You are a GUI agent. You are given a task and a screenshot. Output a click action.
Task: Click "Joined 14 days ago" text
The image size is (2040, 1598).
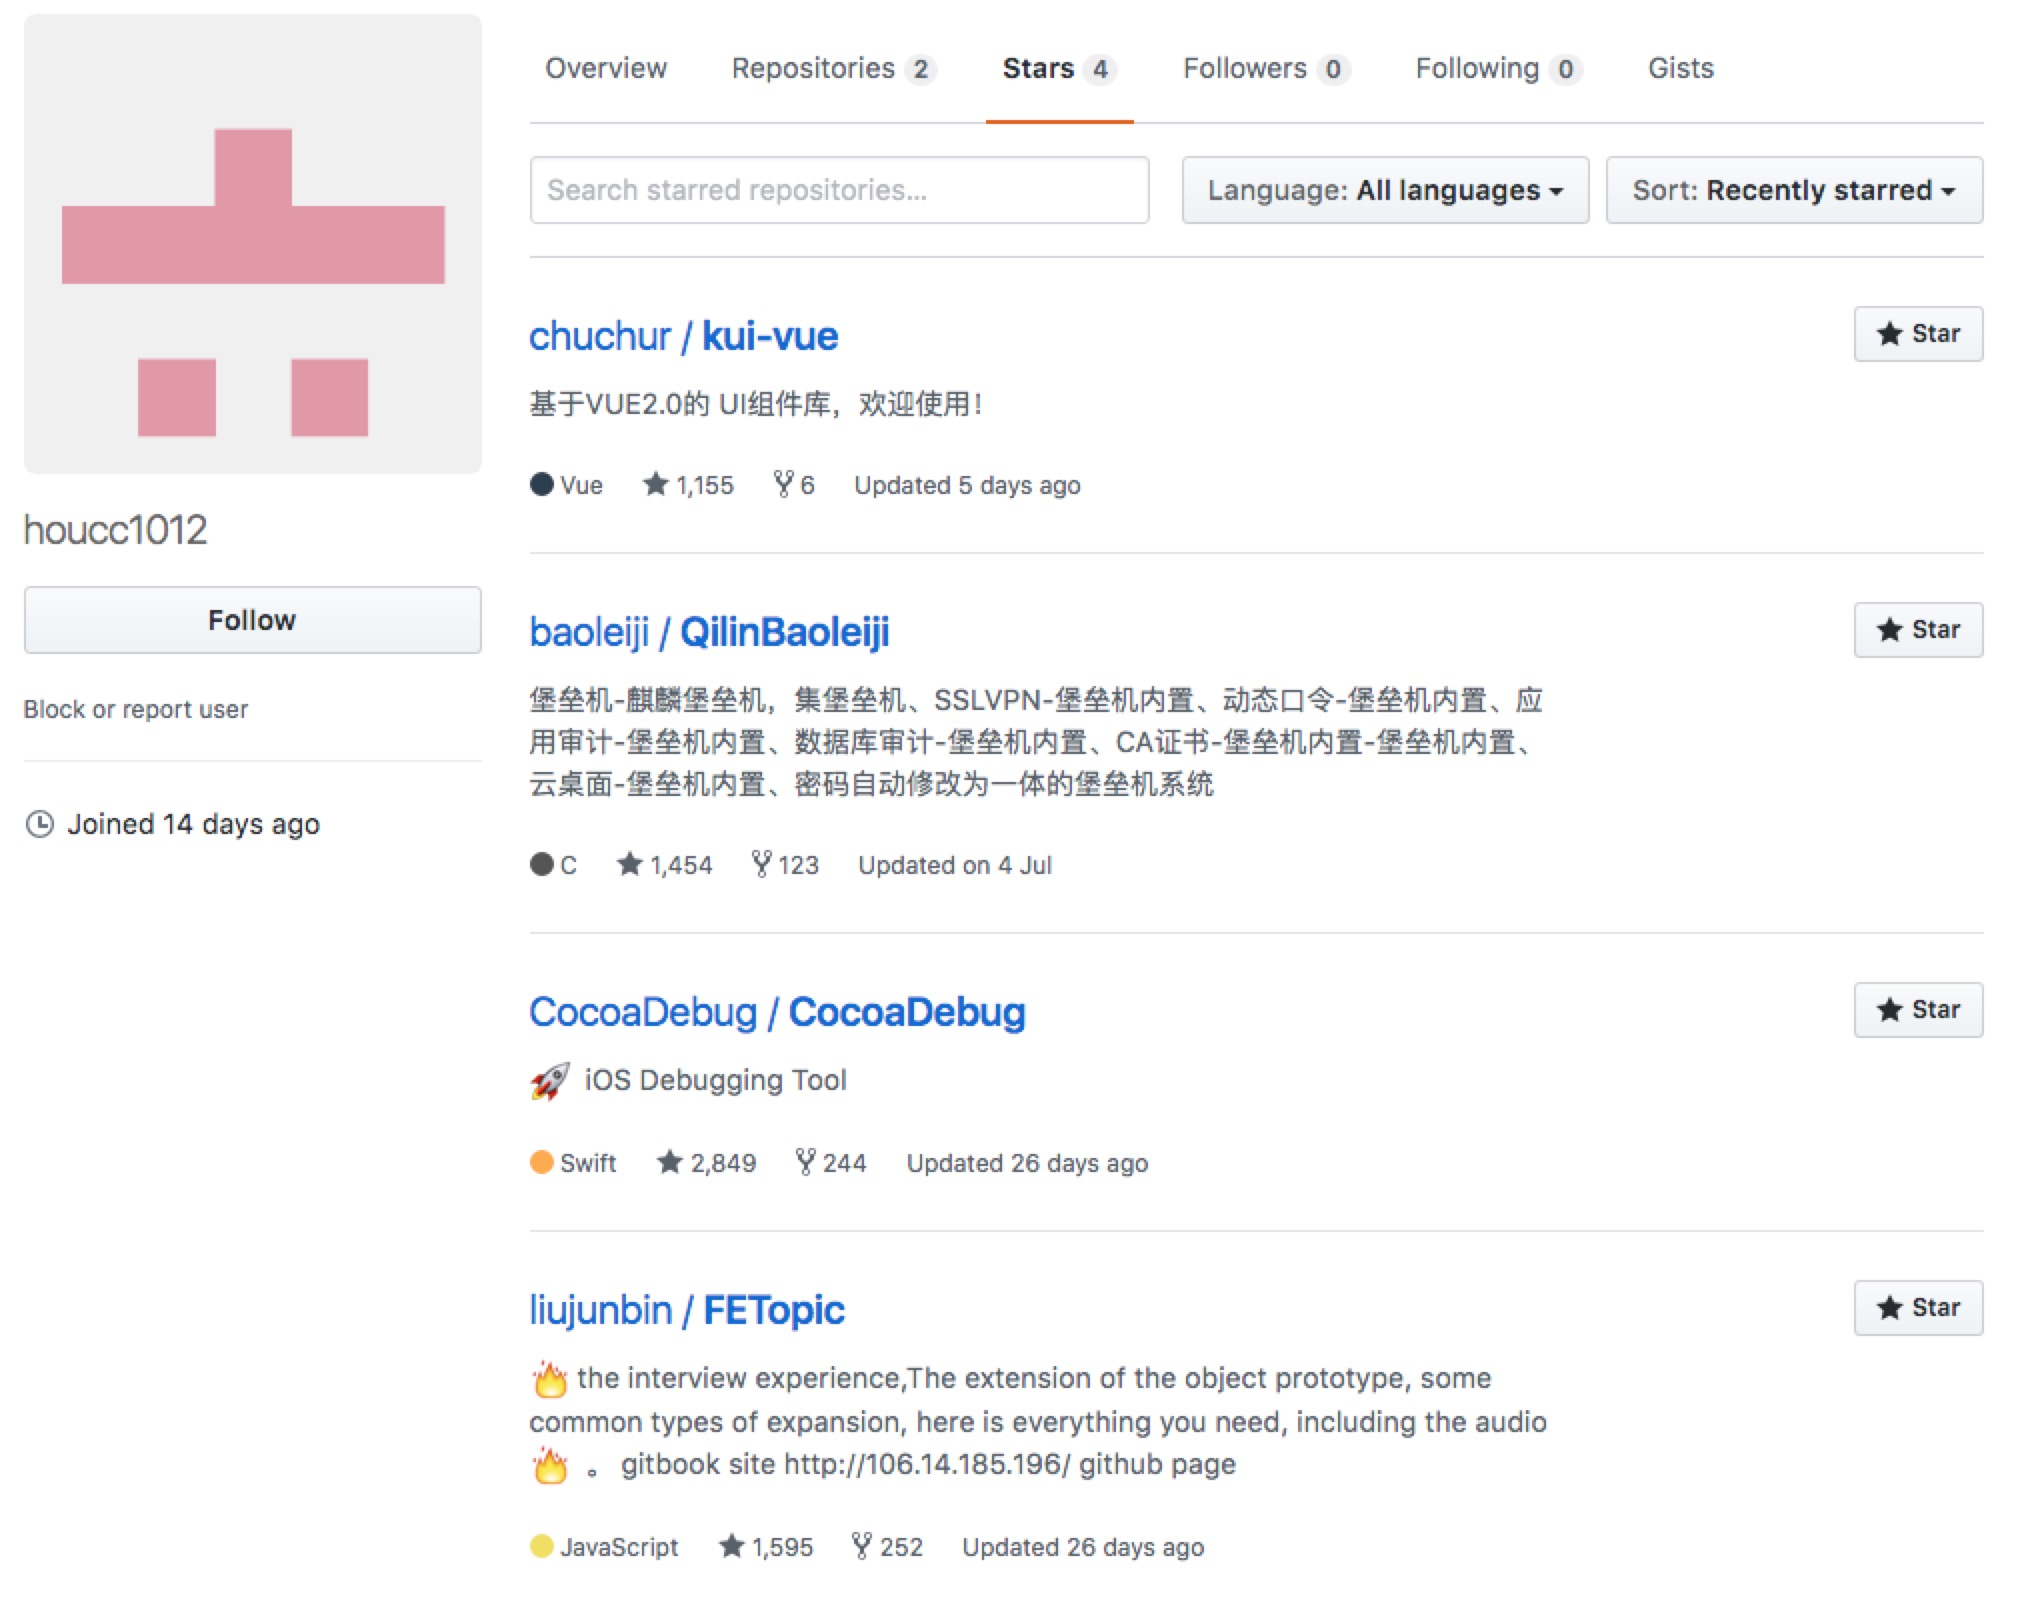(193, 824)
